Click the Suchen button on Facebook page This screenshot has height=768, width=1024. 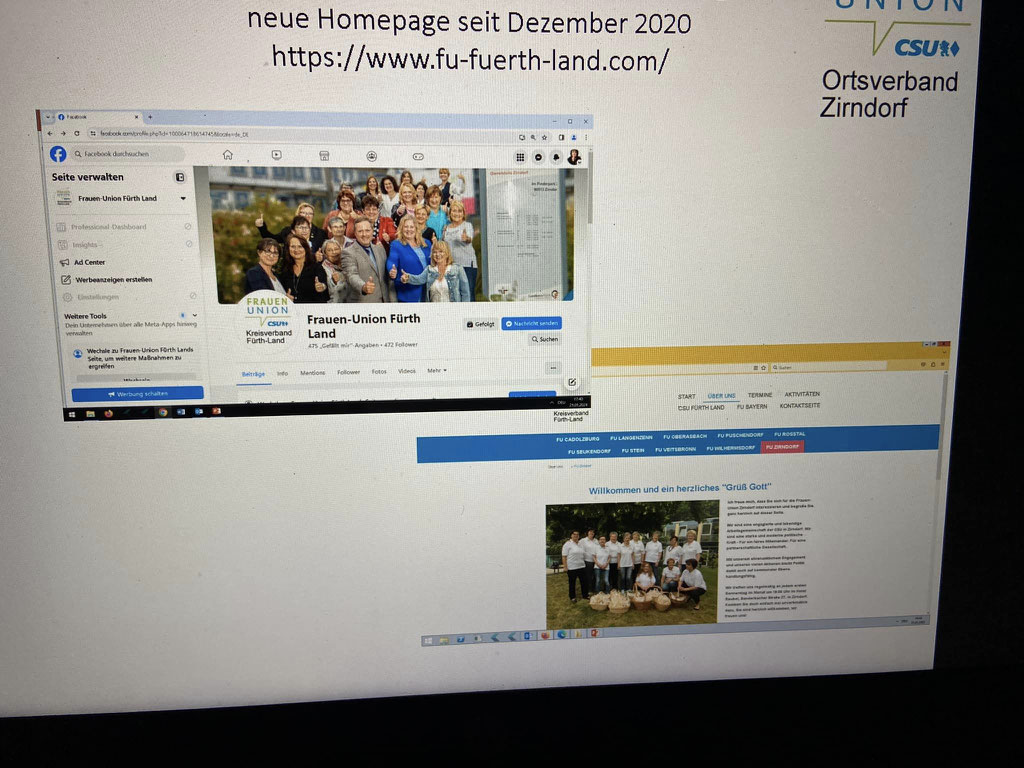tap(545, 340)
